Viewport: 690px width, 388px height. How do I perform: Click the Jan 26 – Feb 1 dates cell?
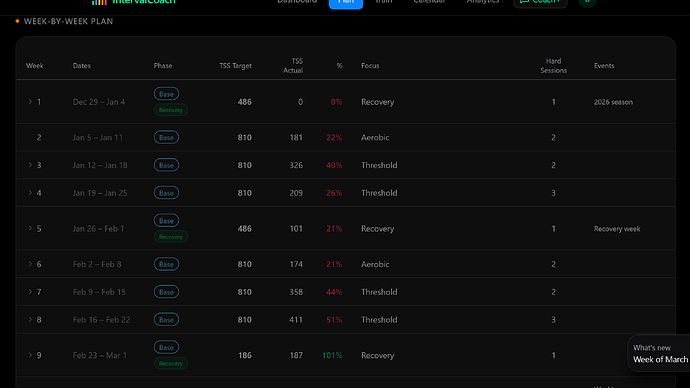click(99, 228)
